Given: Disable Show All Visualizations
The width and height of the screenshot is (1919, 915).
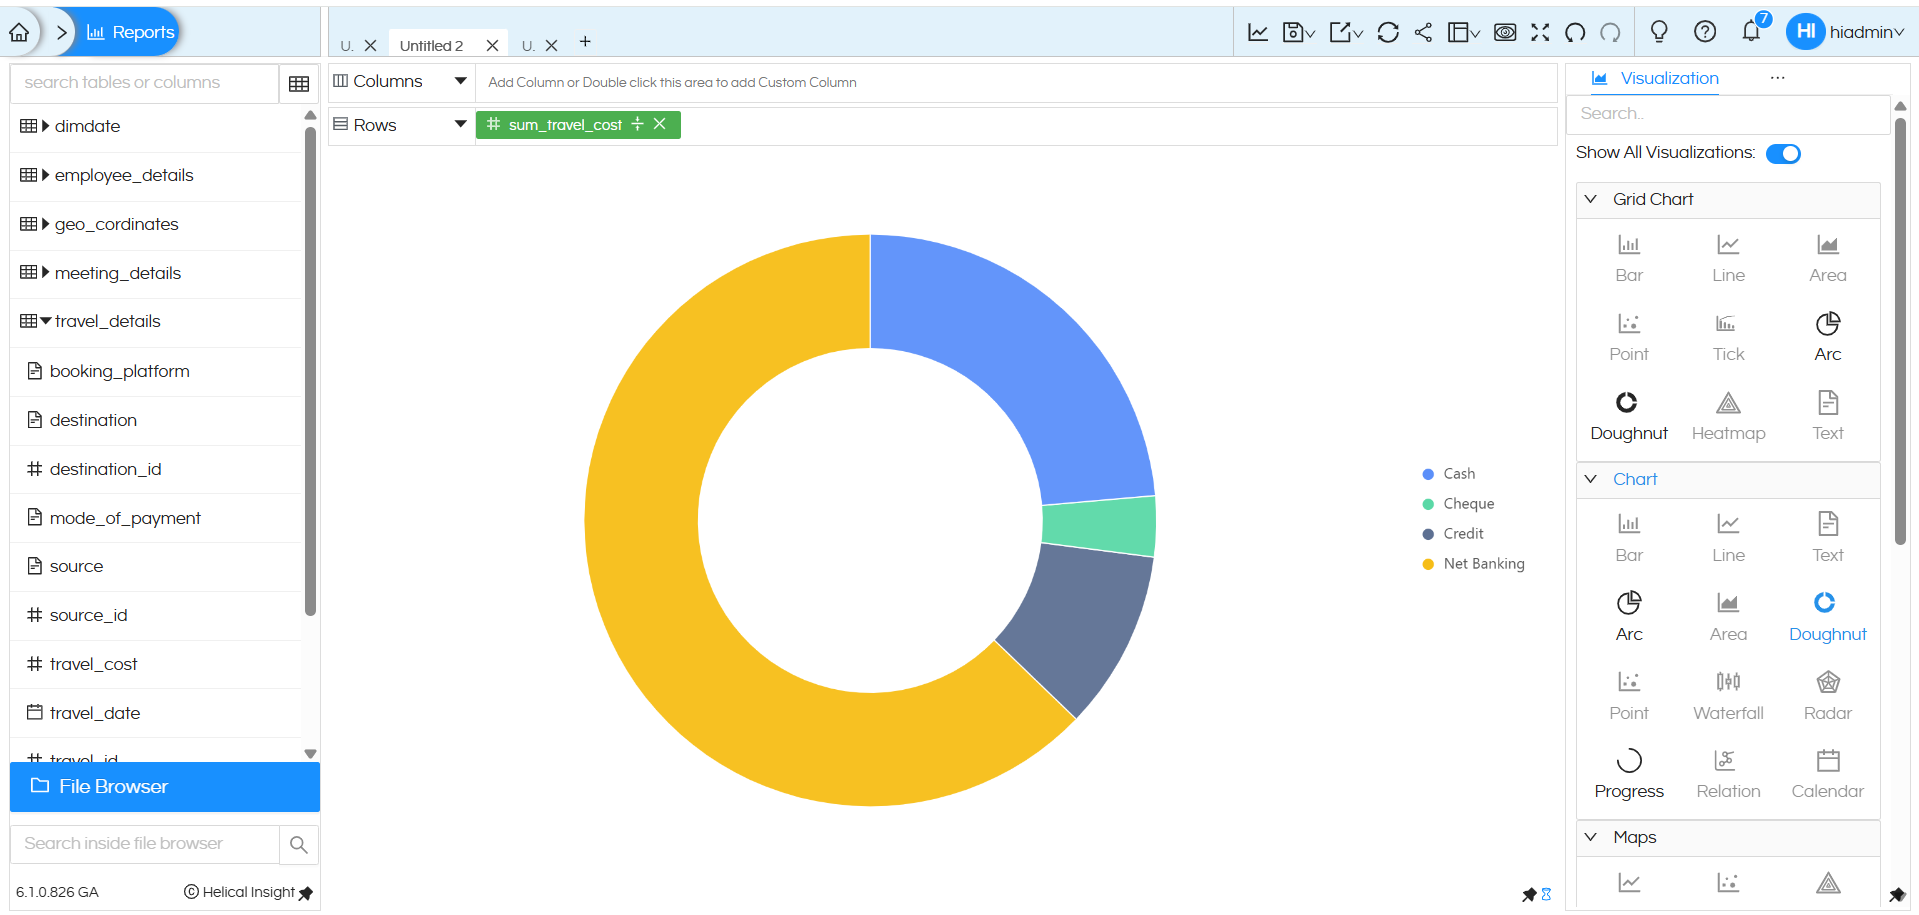Looking at the screenshot, I should [x=1783, y=153].
